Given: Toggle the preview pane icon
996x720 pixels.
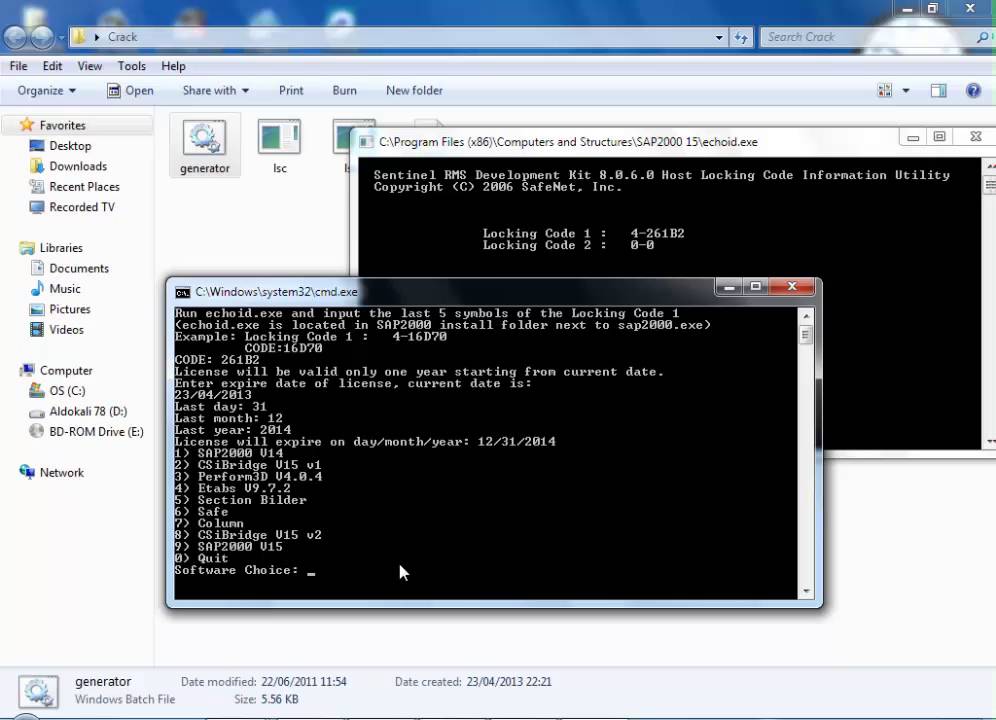Looking at the screenshot, I should (x=938, y=90).
